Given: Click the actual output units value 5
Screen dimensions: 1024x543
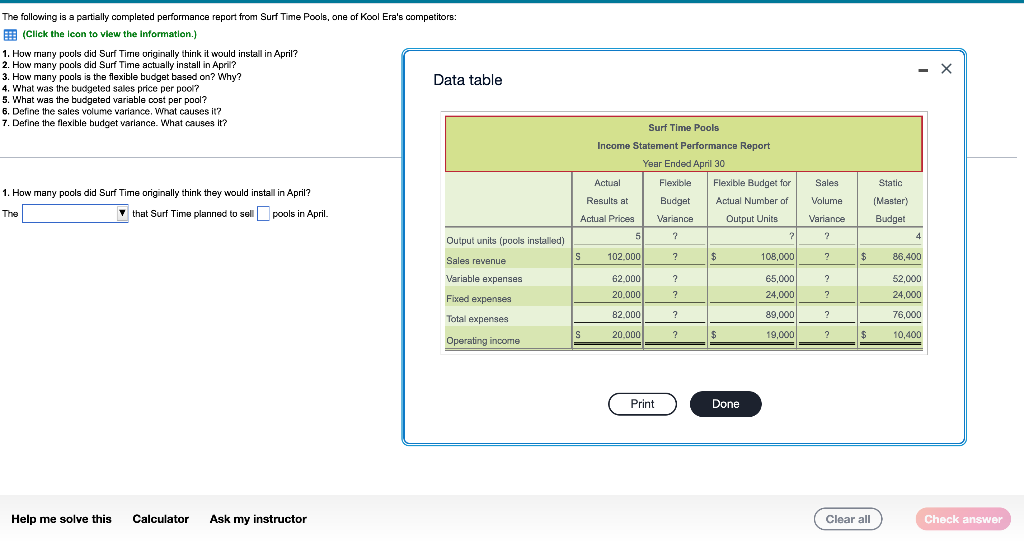Looking at the screenshot, I should (638, 236).
